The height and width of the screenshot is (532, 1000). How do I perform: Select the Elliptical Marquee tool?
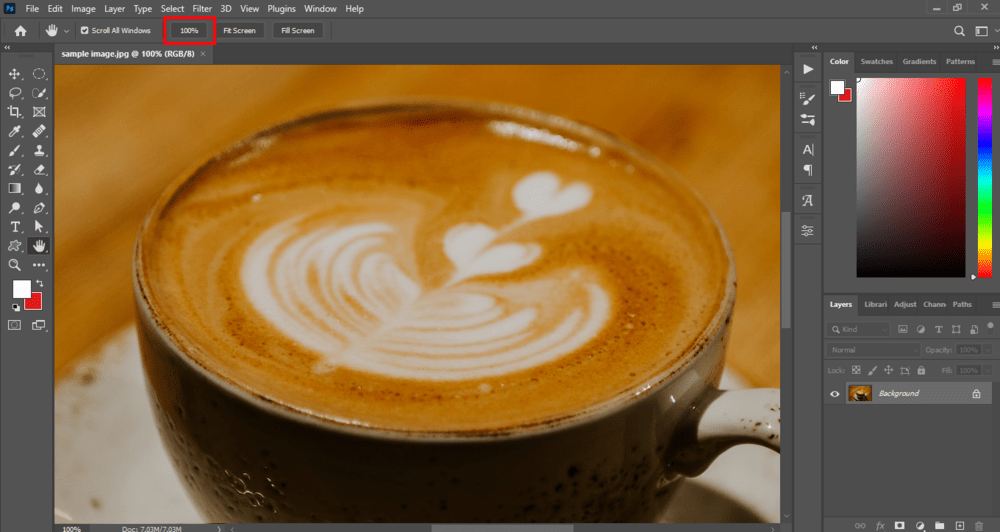coord(39,74)
